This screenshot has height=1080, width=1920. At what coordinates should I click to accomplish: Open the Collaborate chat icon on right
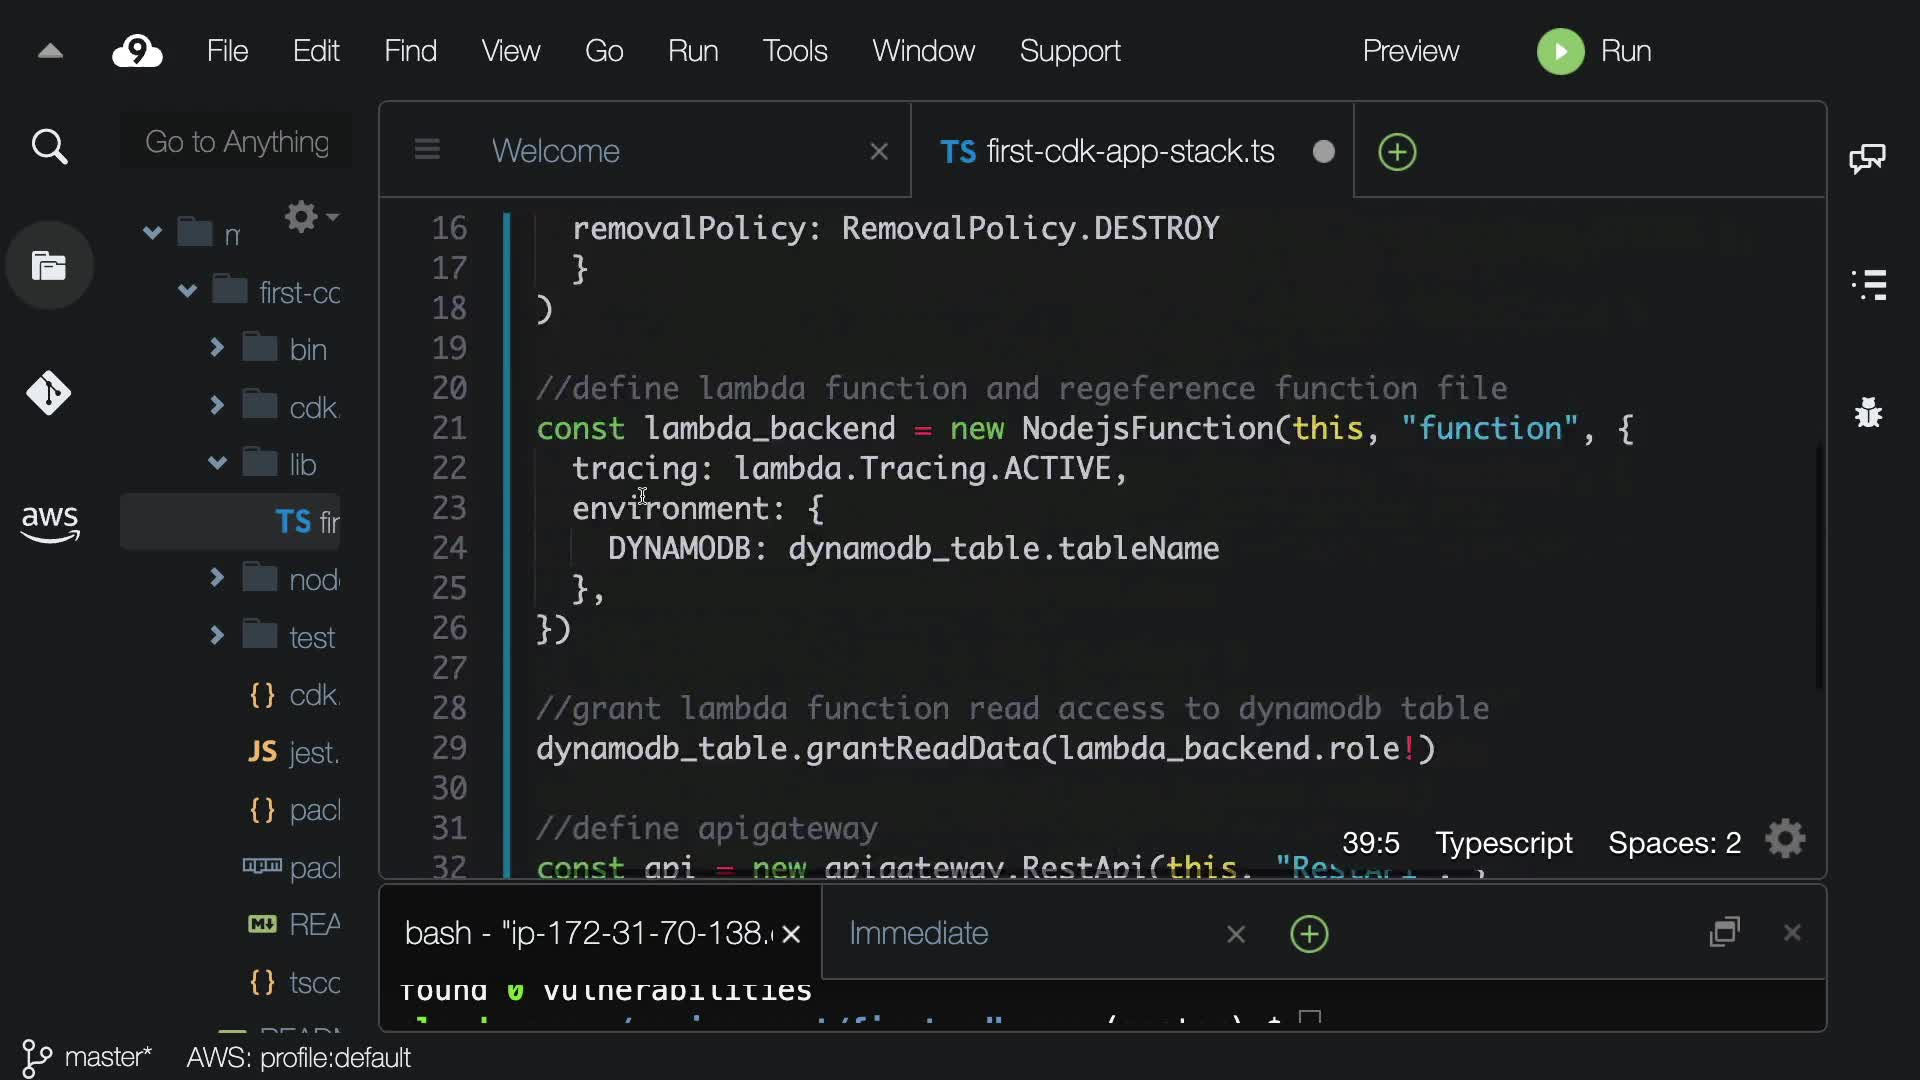[x=1867, y=158]
